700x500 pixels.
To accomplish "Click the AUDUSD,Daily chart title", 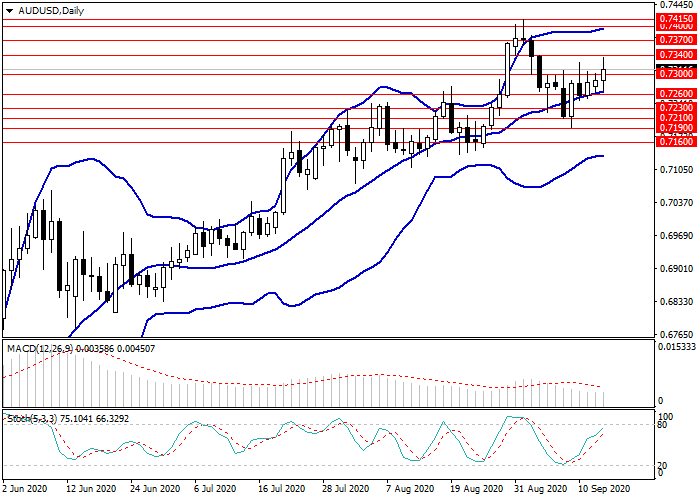I will 46,10.
